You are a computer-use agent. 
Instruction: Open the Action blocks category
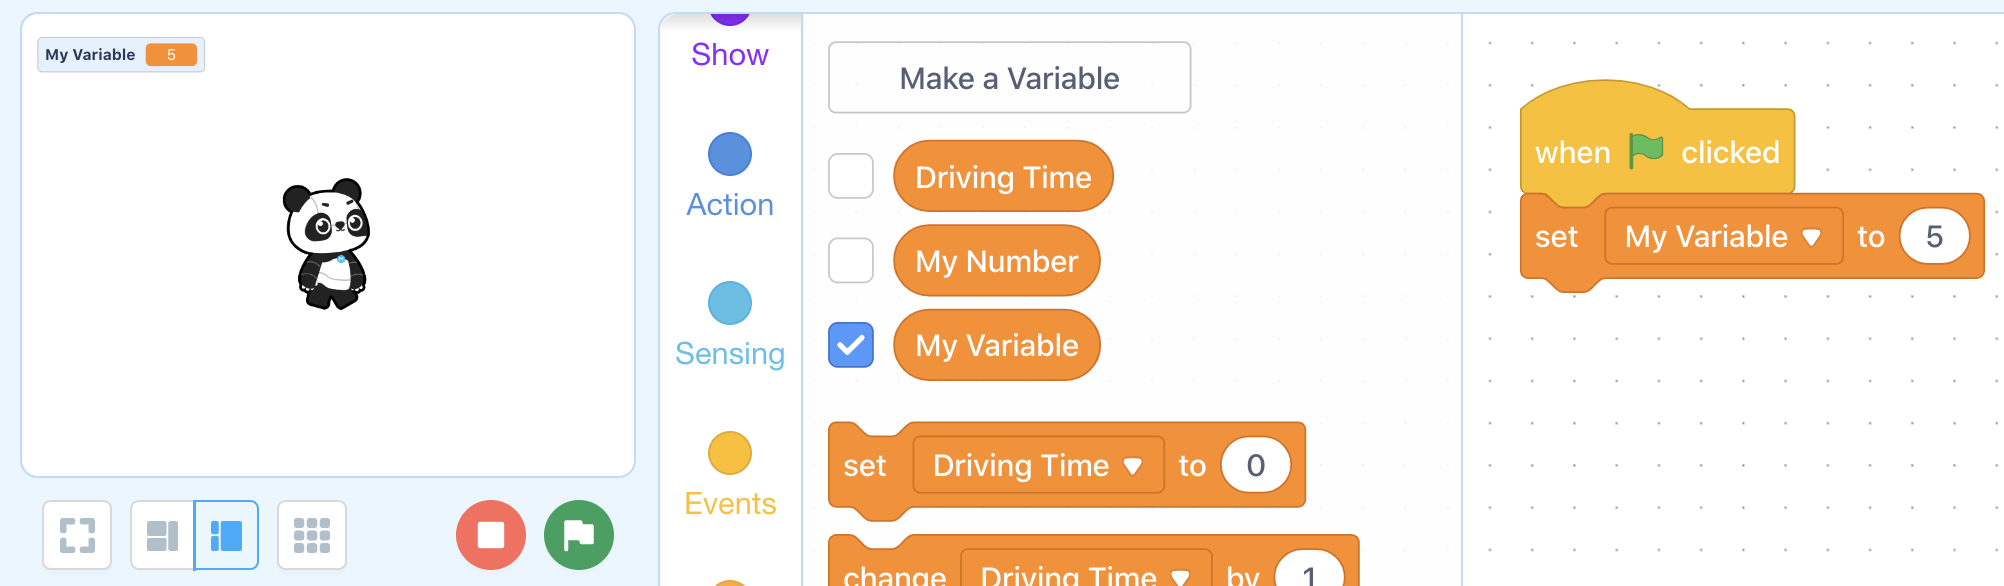click(x=730, y=177)
